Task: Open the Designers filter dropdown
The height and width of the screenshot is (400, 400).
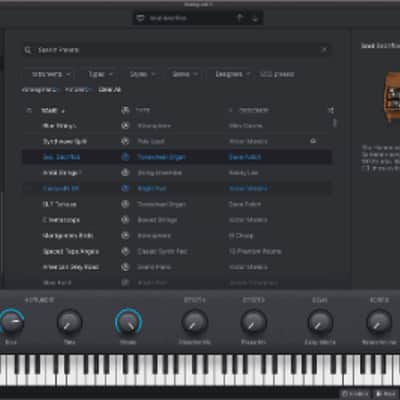Action: tap(232, 74)
